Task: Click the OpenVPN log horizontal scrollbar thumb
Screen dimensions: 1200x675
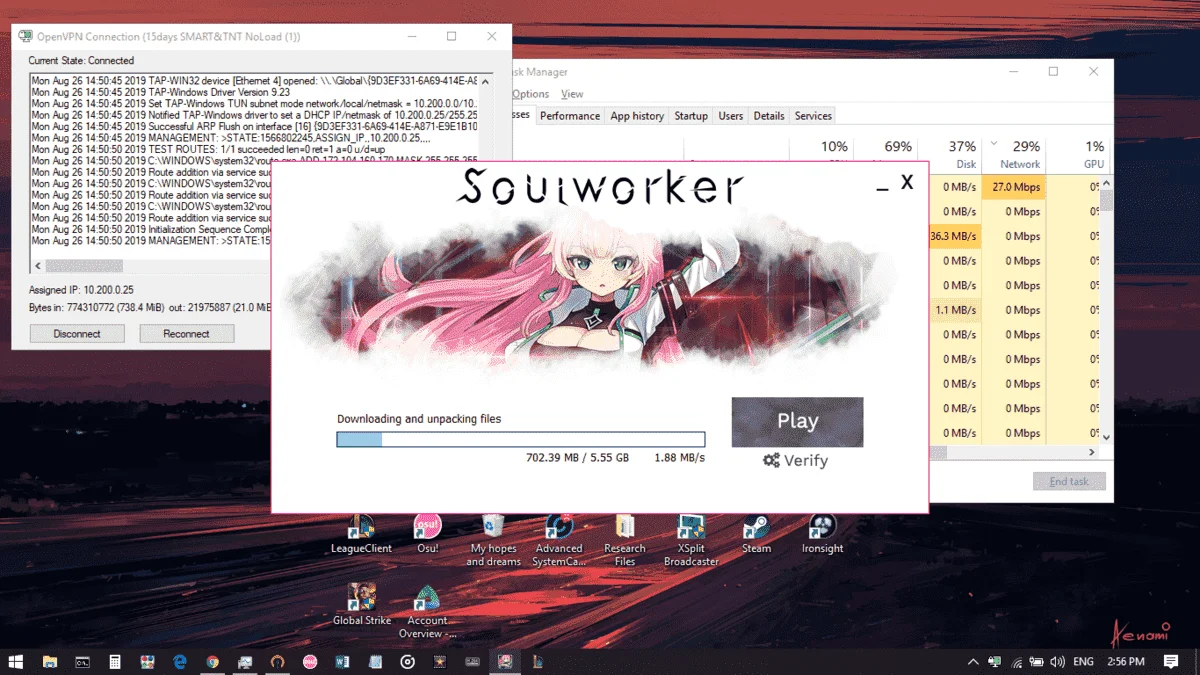Action: pos(84,266)
